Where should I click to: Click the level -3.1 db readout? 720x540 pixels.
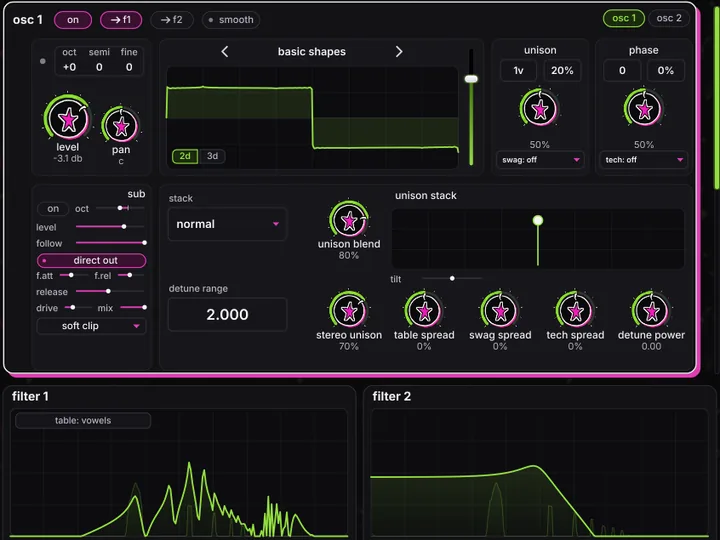tap(68, 158)
